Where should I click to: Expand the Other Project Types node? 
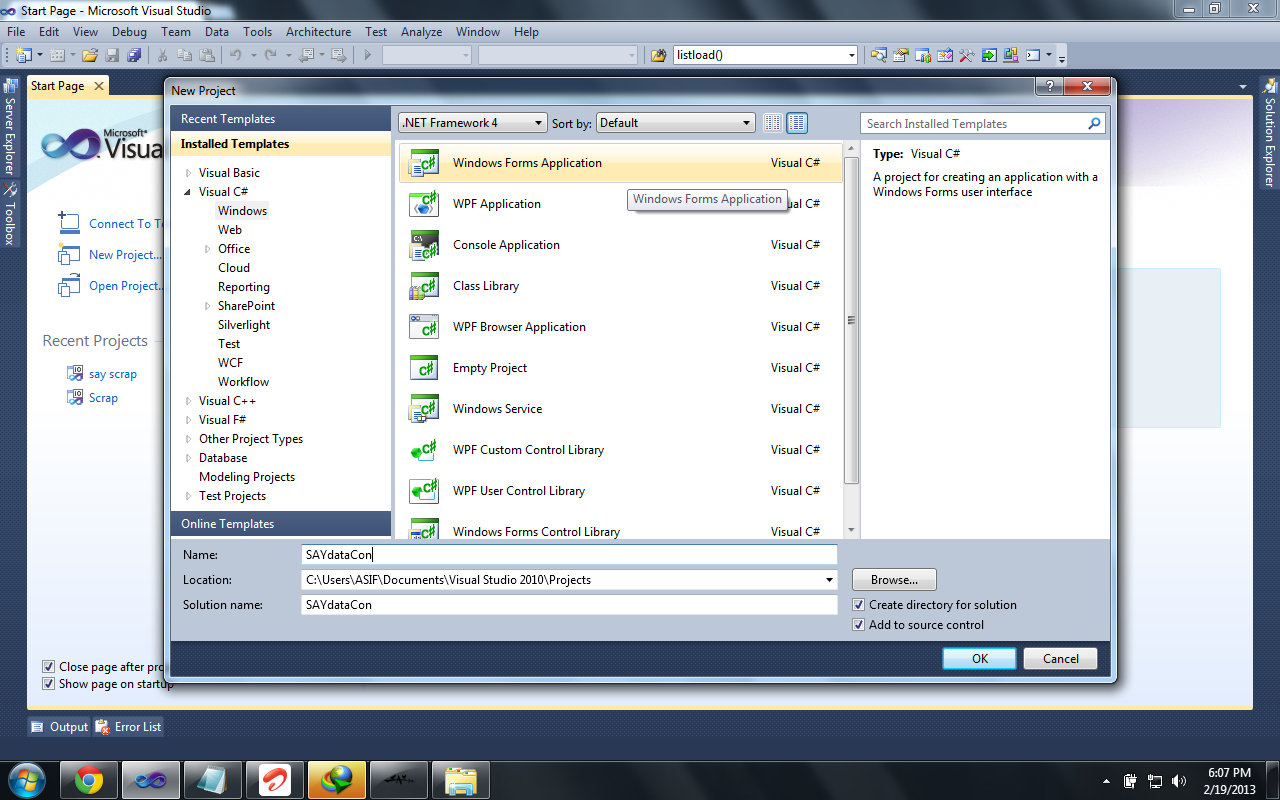[189, 439]
